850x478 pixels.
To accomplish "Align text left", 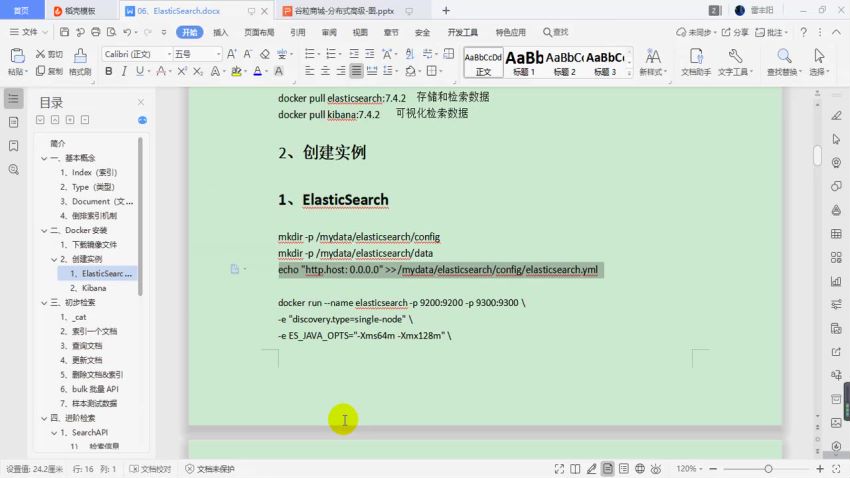I will (310, 71).
